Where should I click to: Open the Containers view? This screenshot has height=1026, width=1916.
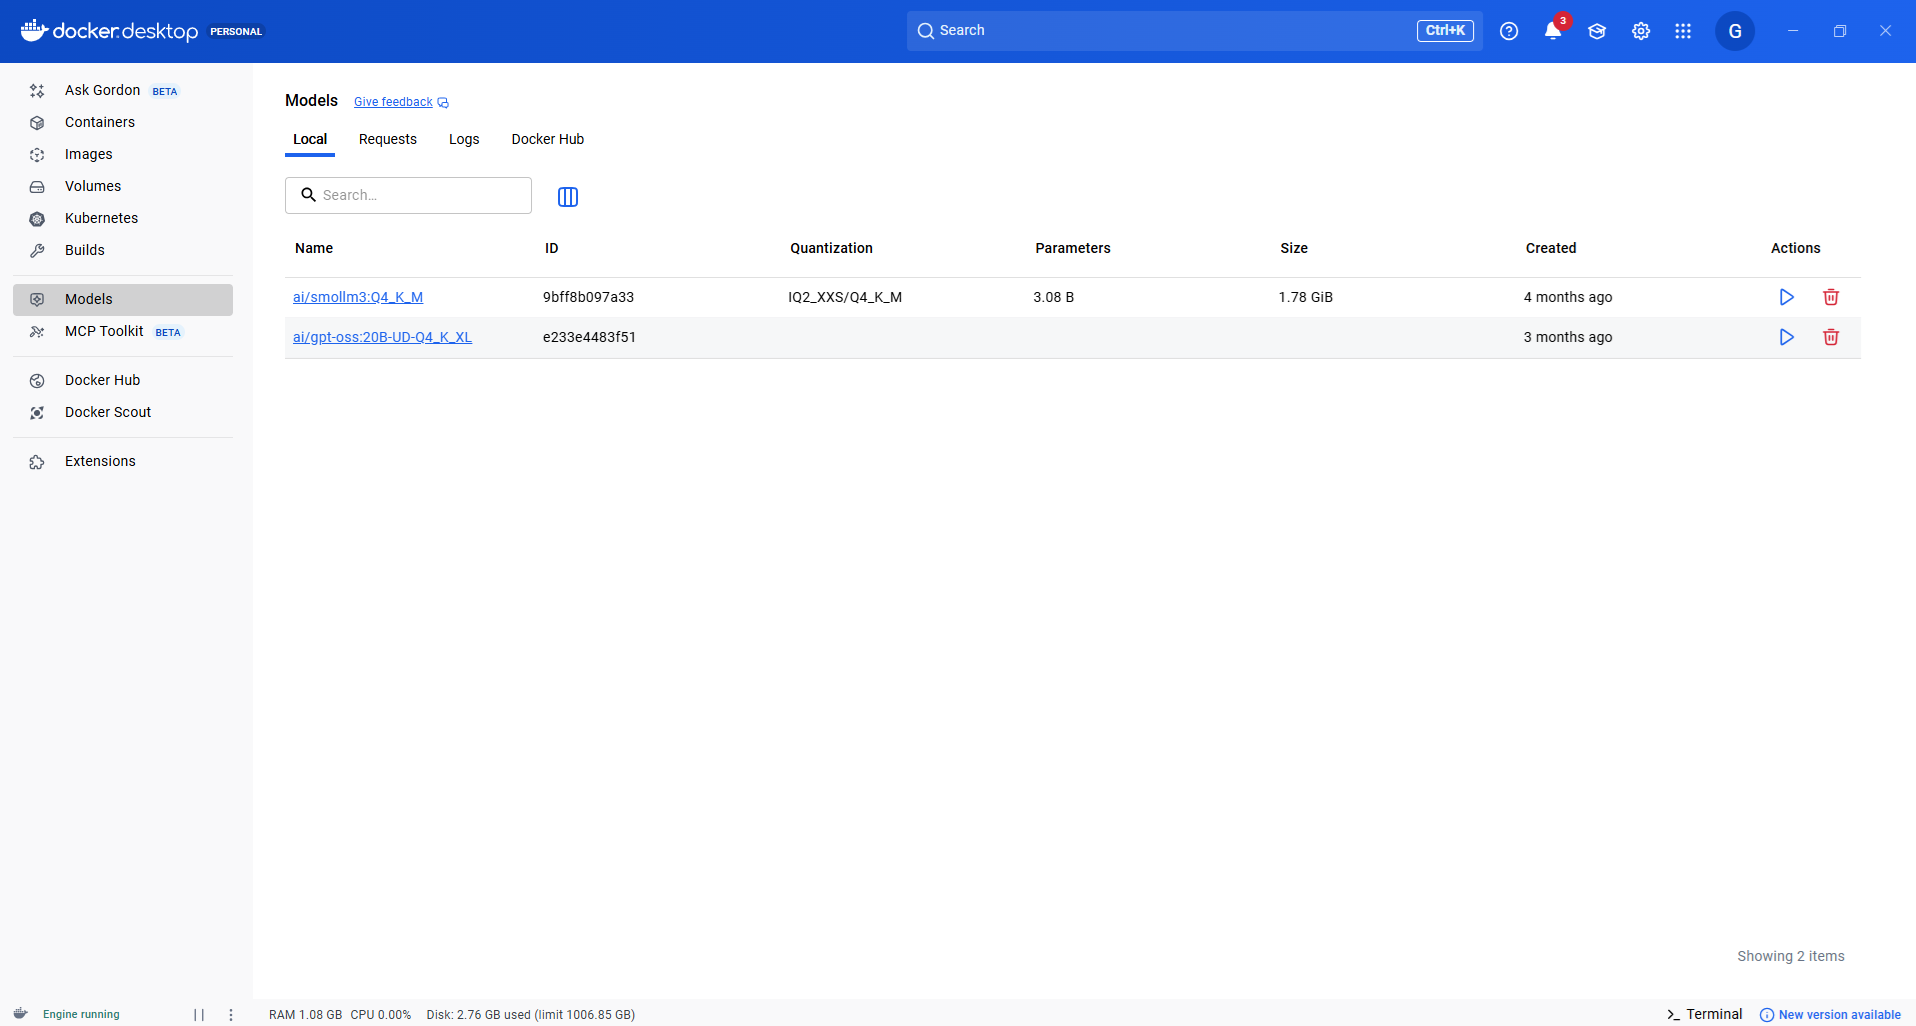pos(122,122)
